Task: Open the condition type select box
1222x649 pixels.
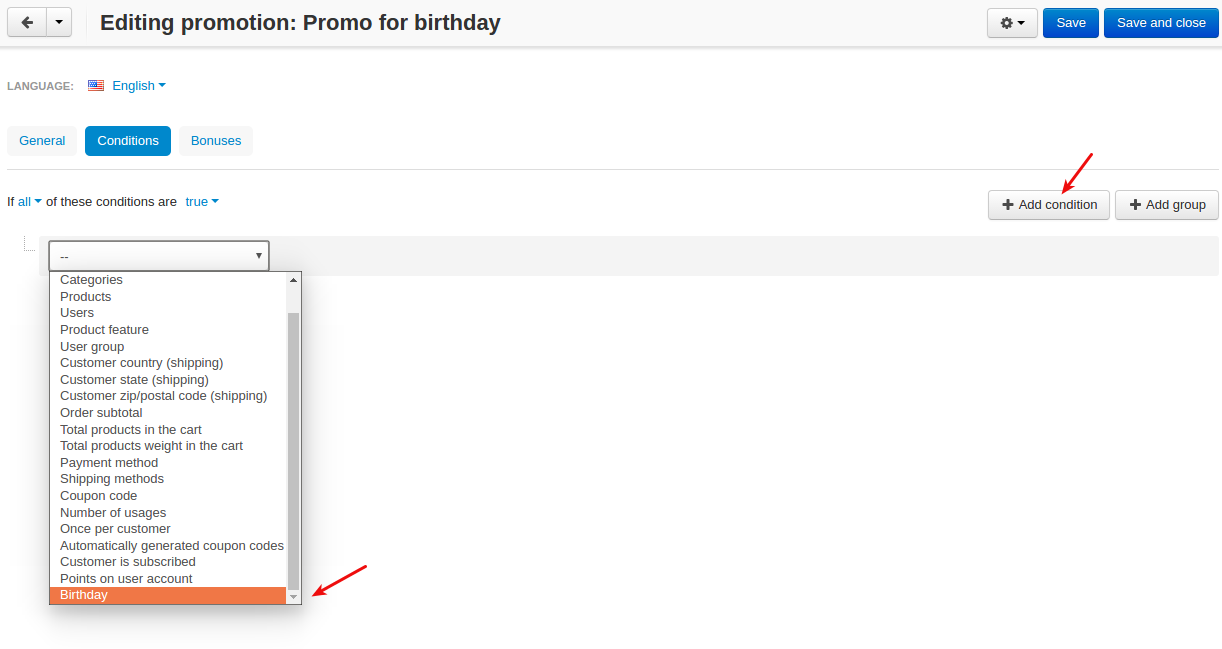Action: point(159,256)
